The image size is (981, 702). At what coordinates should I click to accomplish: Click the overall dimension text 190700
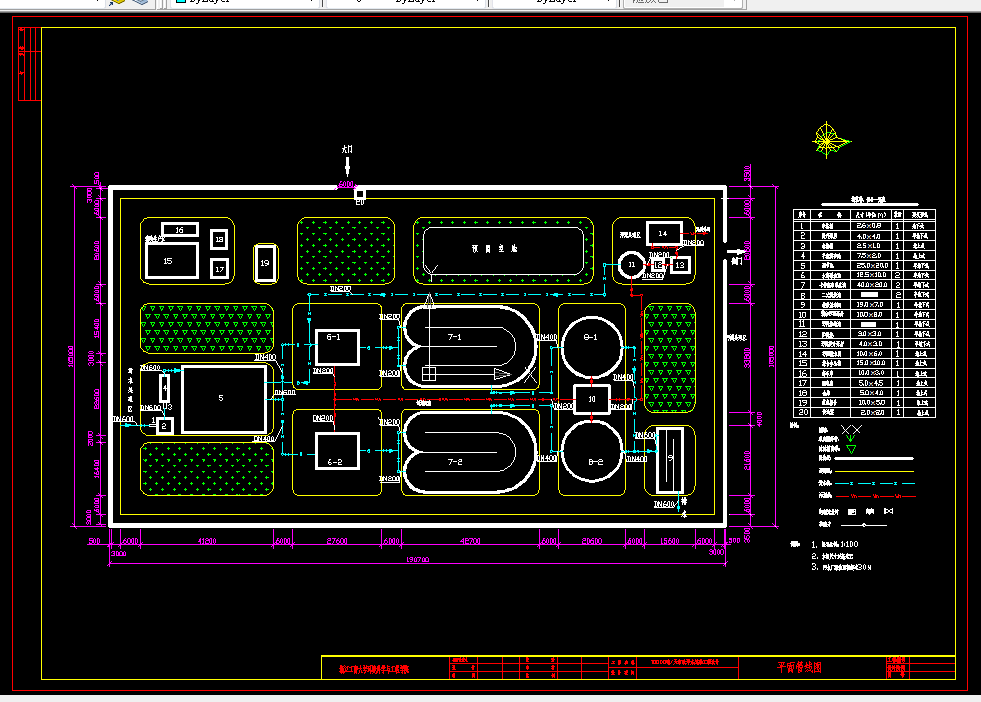pos(417,560)
